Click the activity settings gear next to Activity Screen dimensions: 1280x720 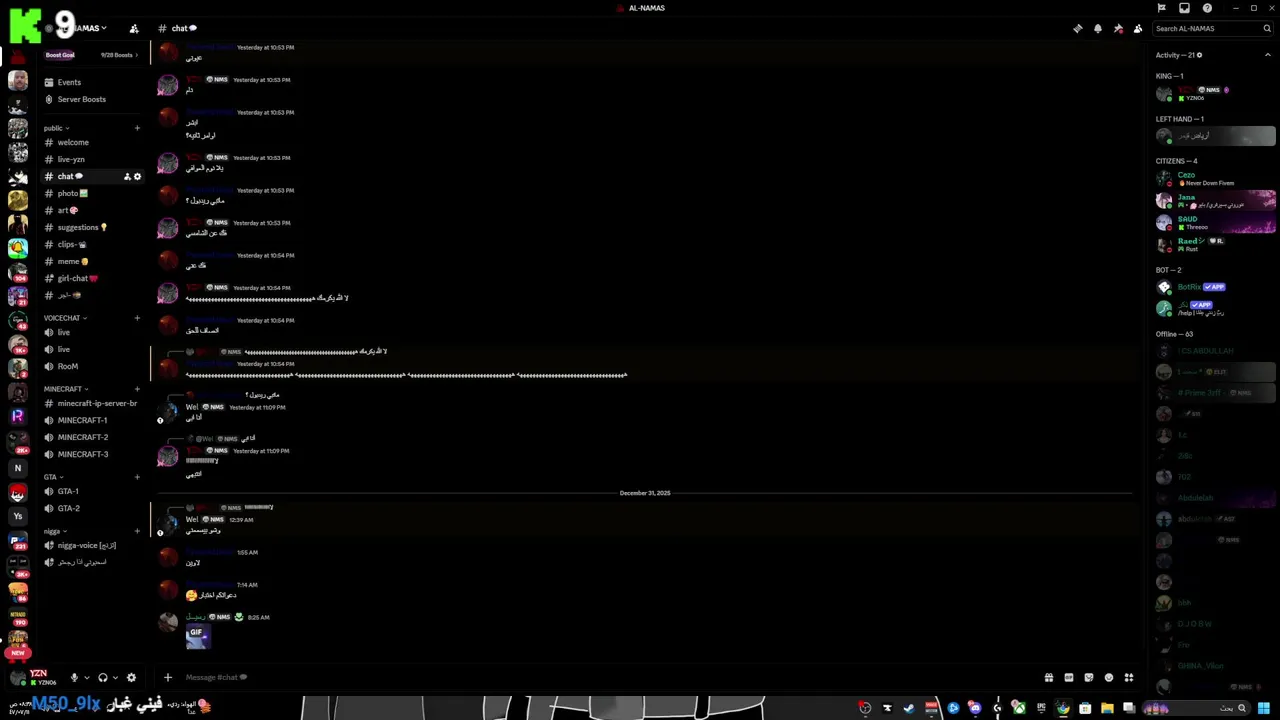pos(1199,55)
